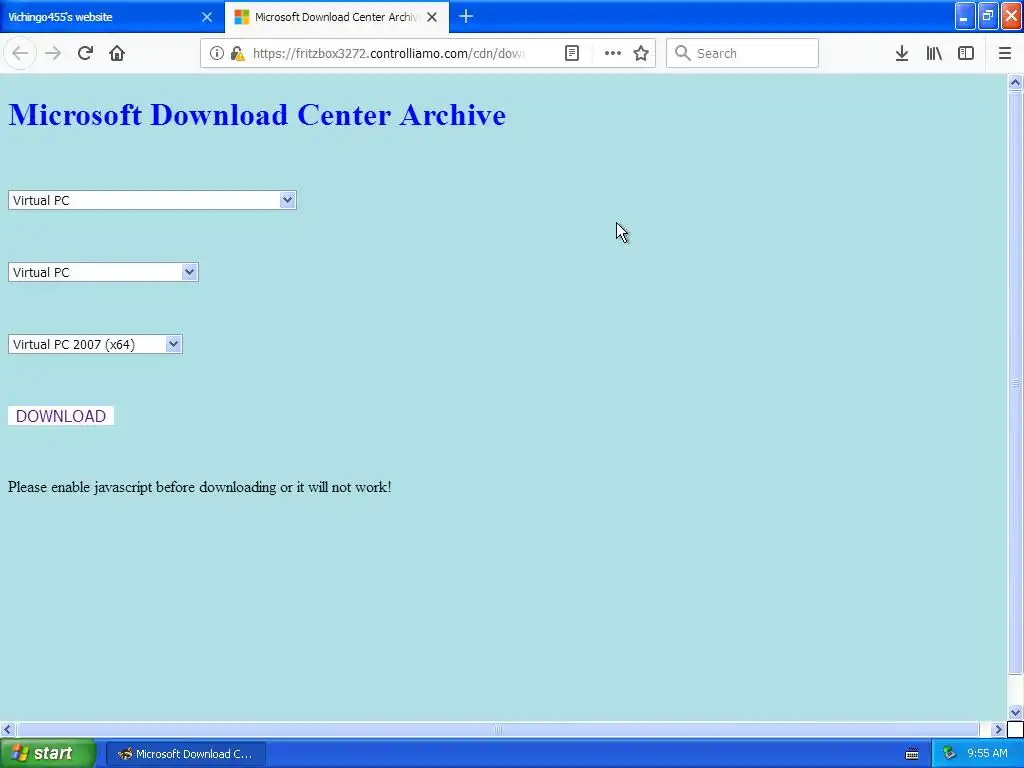The width and height of the screenshot is (1024, 768).
Task: Close the Vichingo455's website tab
Action: pyautogui.click(x=207, y=17)
